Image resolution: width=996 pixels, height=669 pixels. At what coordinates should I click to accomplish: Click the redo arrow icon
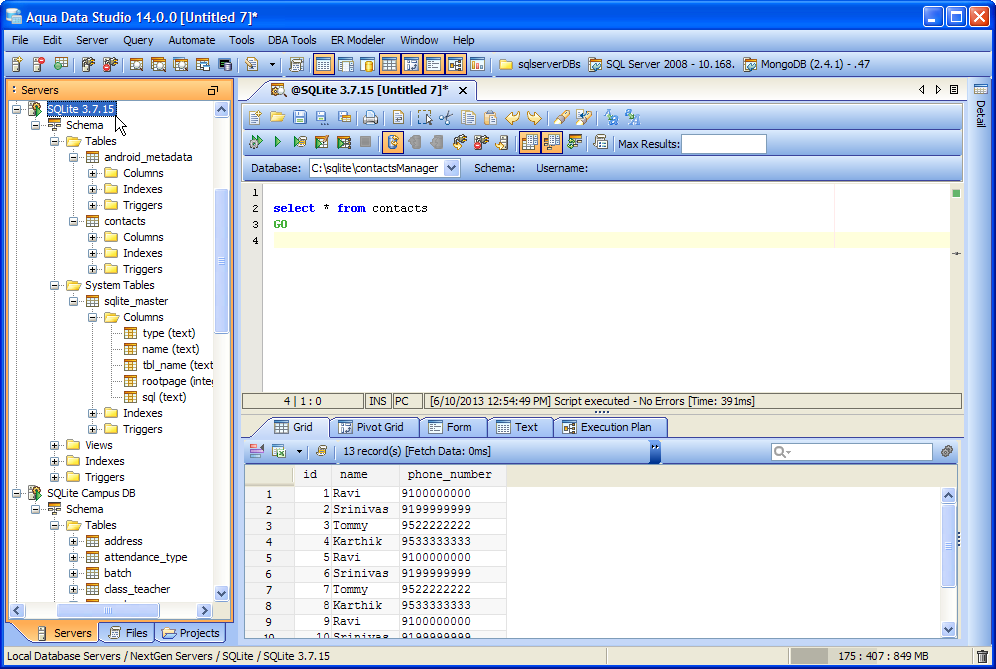pyautogui.click(x=534, y=118)
